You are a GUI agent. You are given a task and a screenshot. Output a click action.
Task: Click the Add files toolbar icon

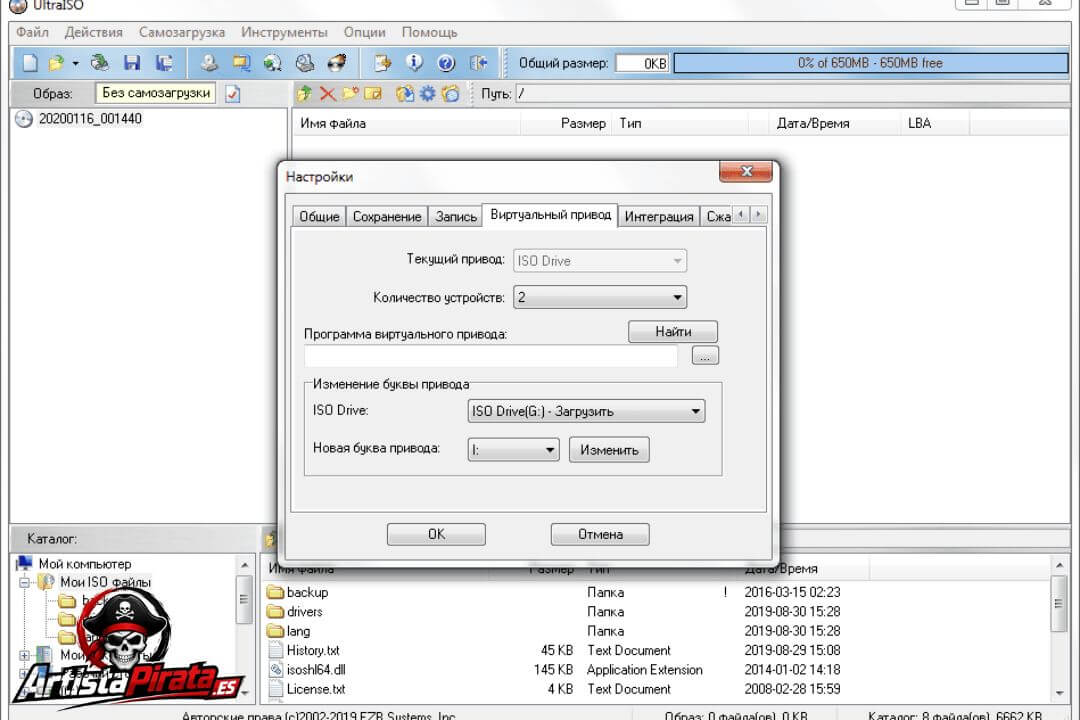point(382,63)
